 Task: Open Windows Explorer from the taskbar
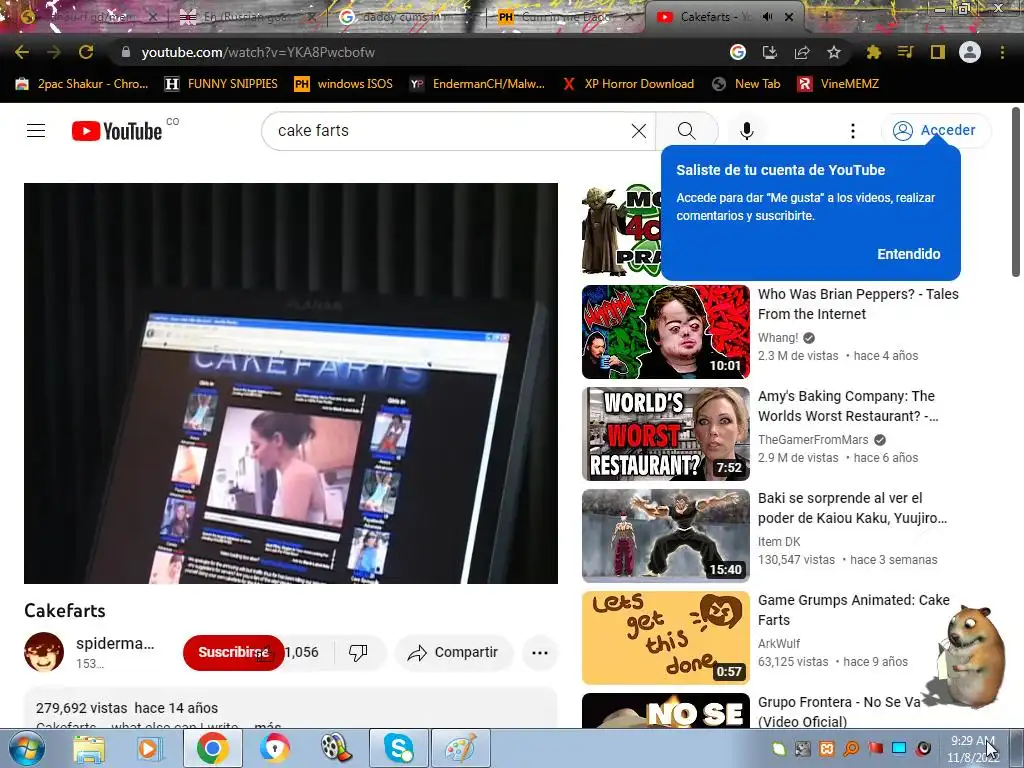point(89,748)
